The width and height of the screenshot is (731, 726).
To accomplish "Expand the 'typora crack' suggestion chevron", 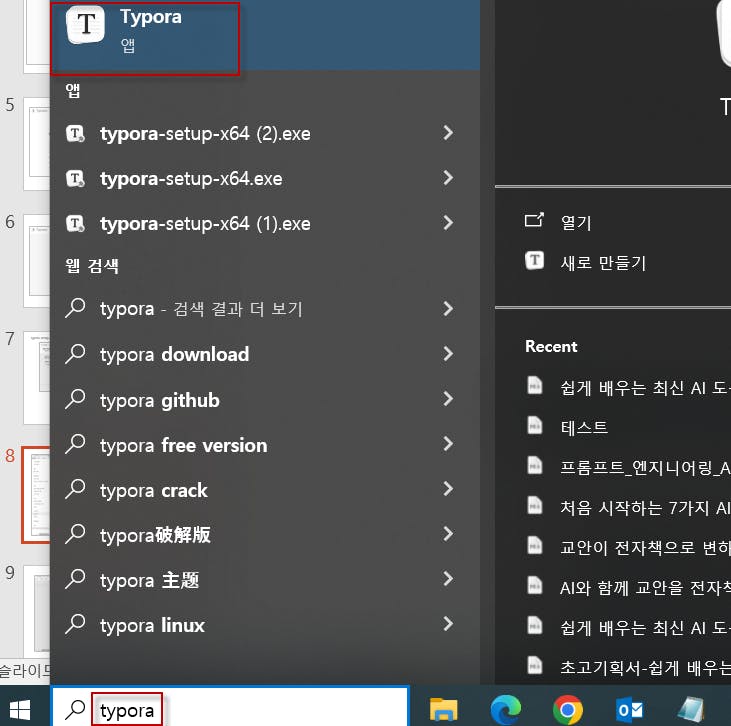I will pyautogui.click(x=448, y=489).
